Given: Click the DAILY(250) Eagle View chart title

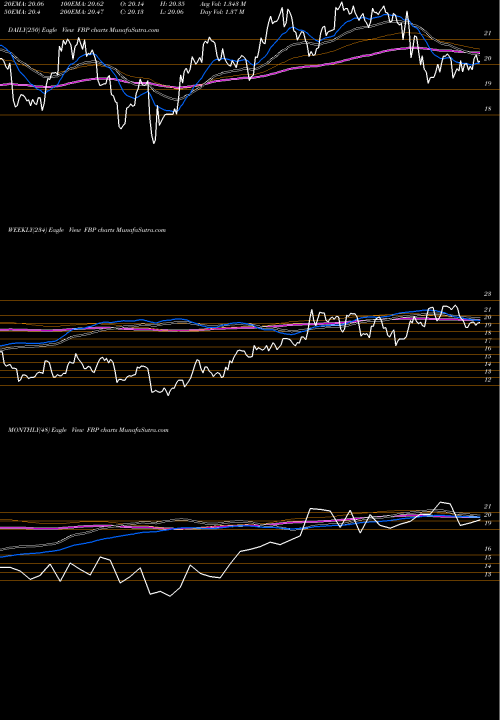Looking at the screenshot, I should click(84, 30).
